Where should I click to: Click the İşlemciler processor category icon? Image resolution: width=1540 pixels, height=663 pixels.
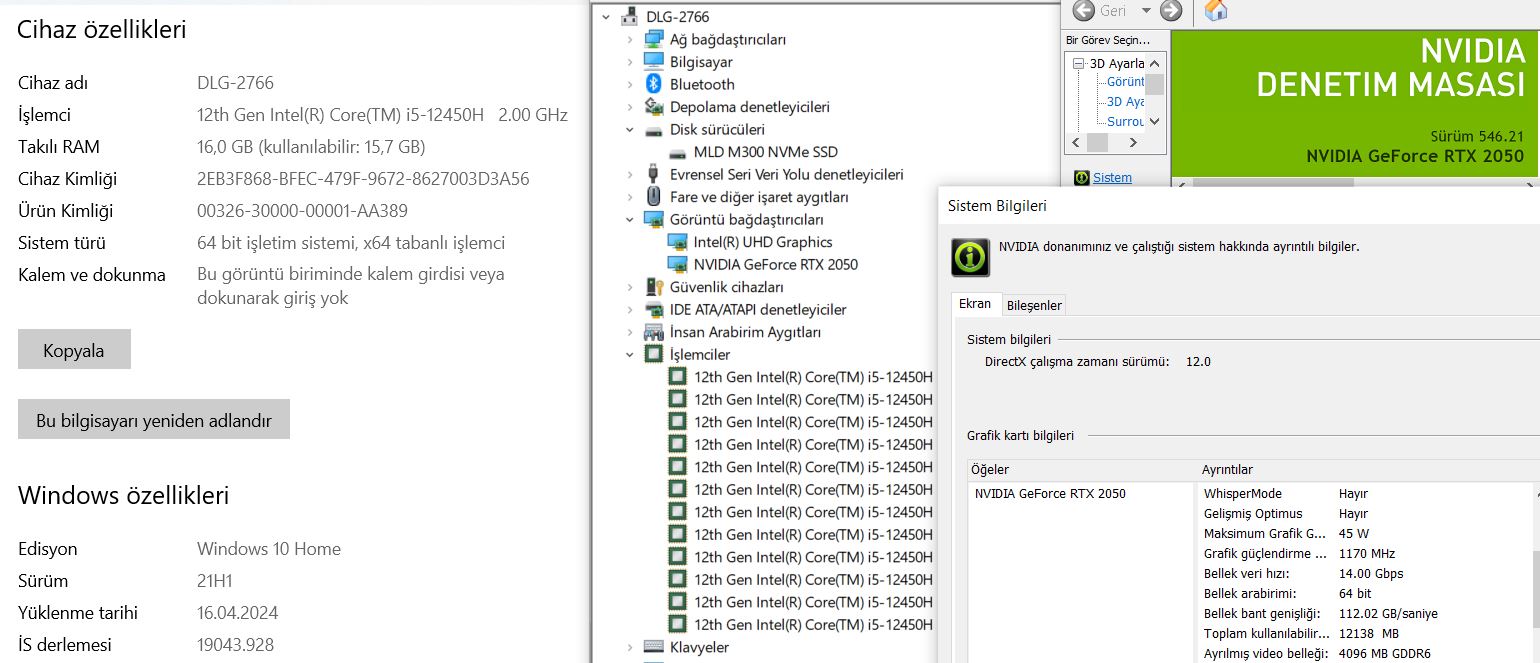[x=654, y=354]
